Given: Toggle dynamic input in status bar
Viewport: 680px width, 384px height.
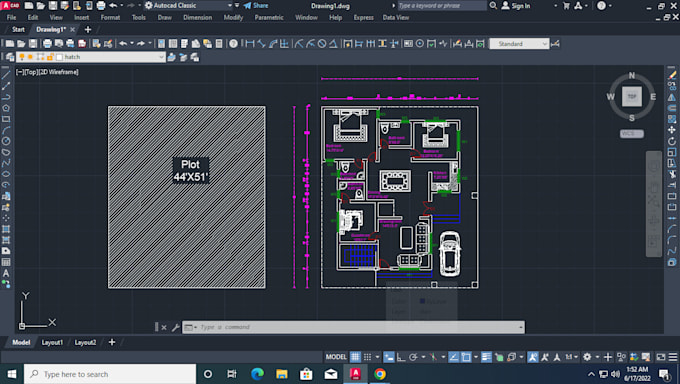Looking at the screenshot, I should (x=389, y=357).
